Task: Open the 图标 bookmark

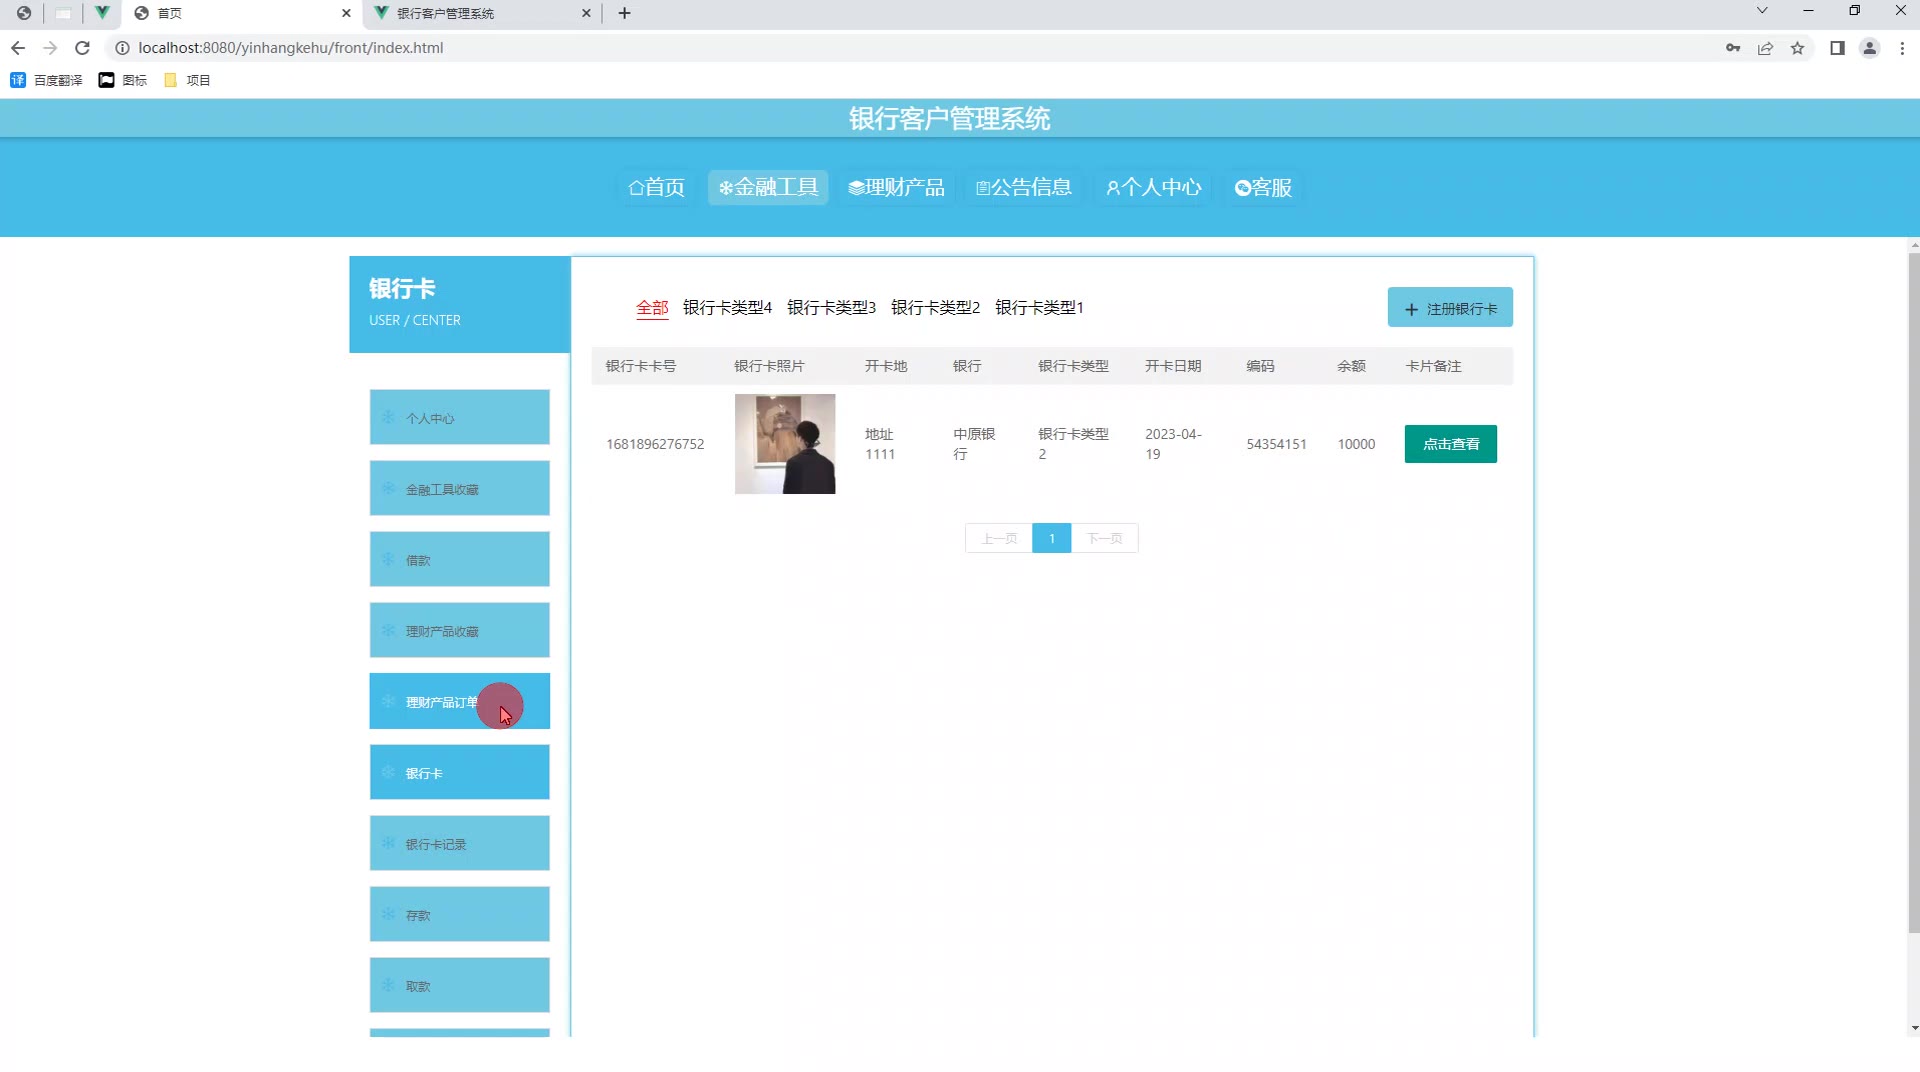Action: [123, 80]
